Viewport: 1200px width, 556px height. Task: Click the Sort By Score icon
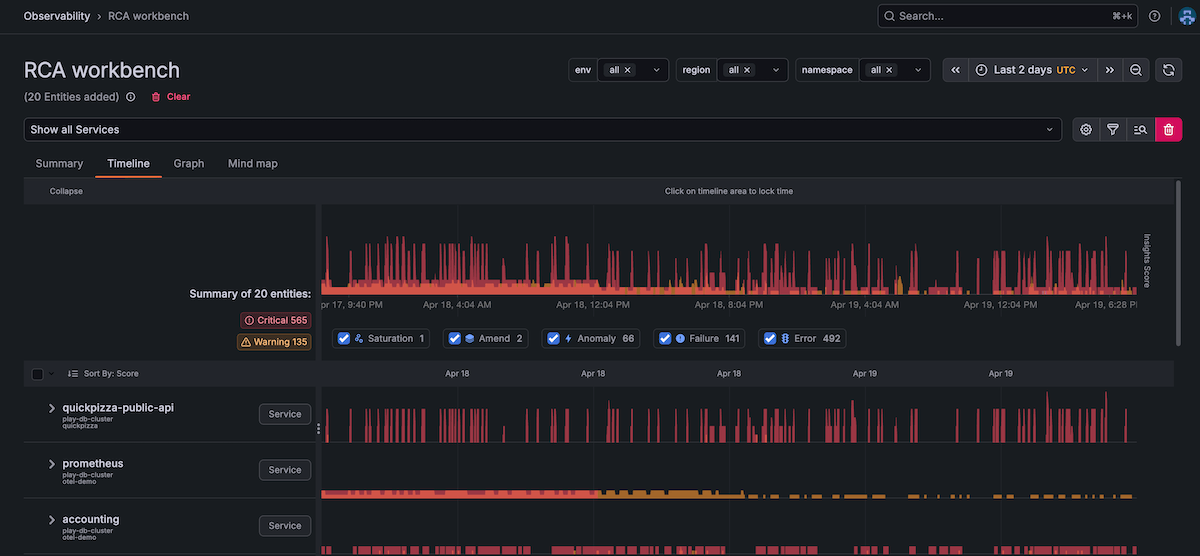[72, 374]
